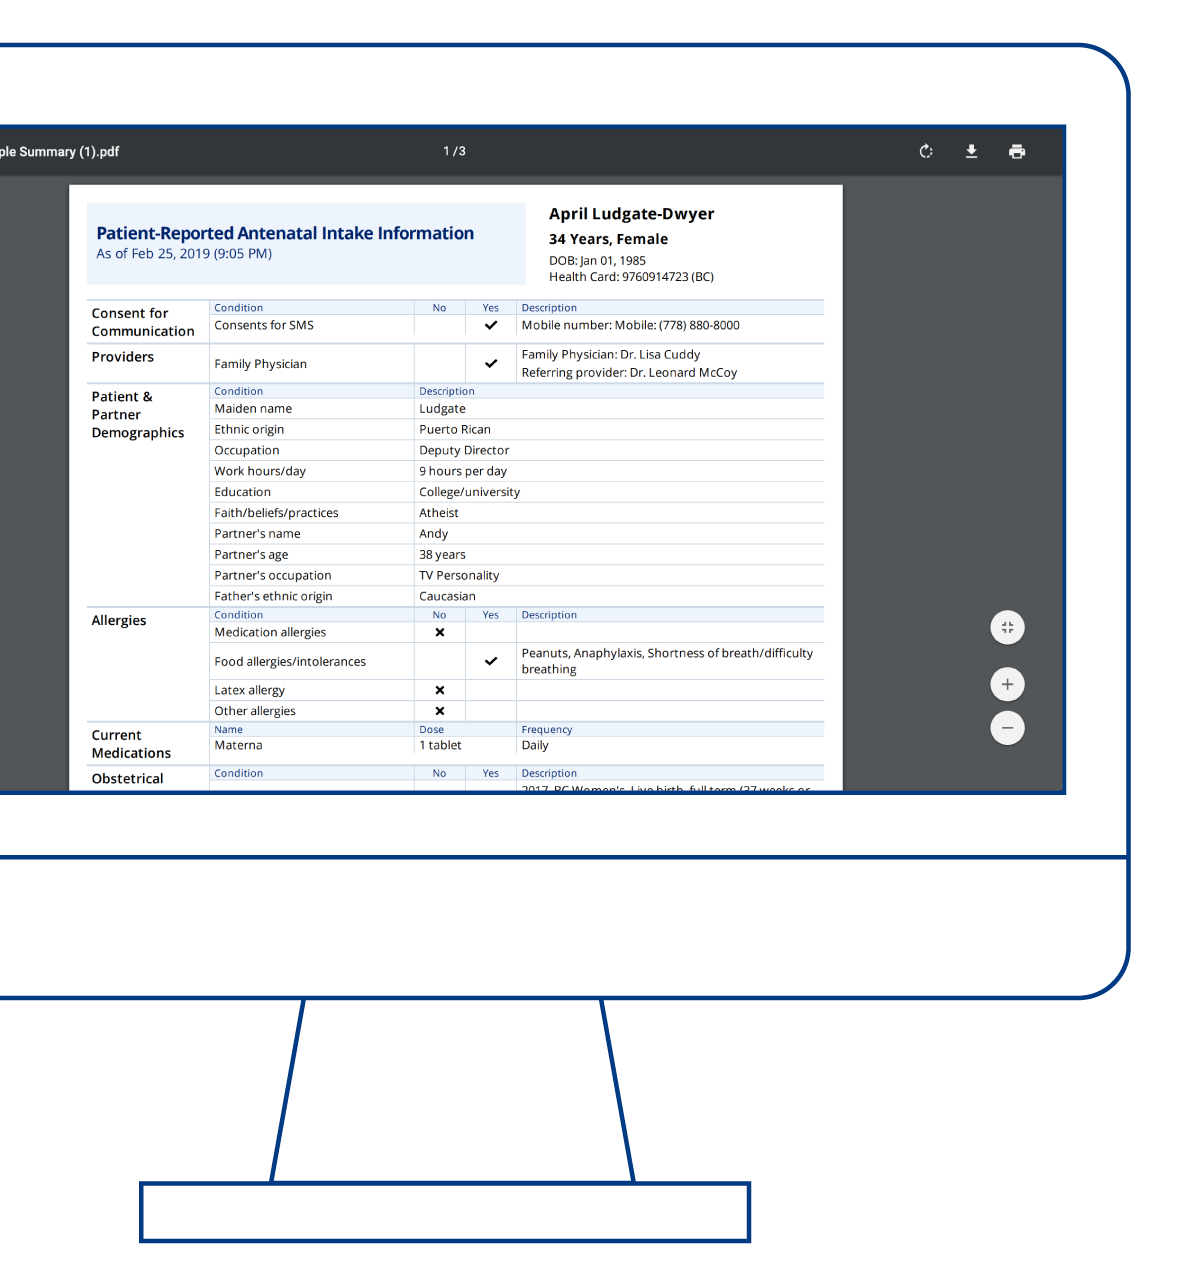Click the Yes checkmark for Consents for SMS
The height and width of the screenshot is (1275, 1178).
click(491, 325)
